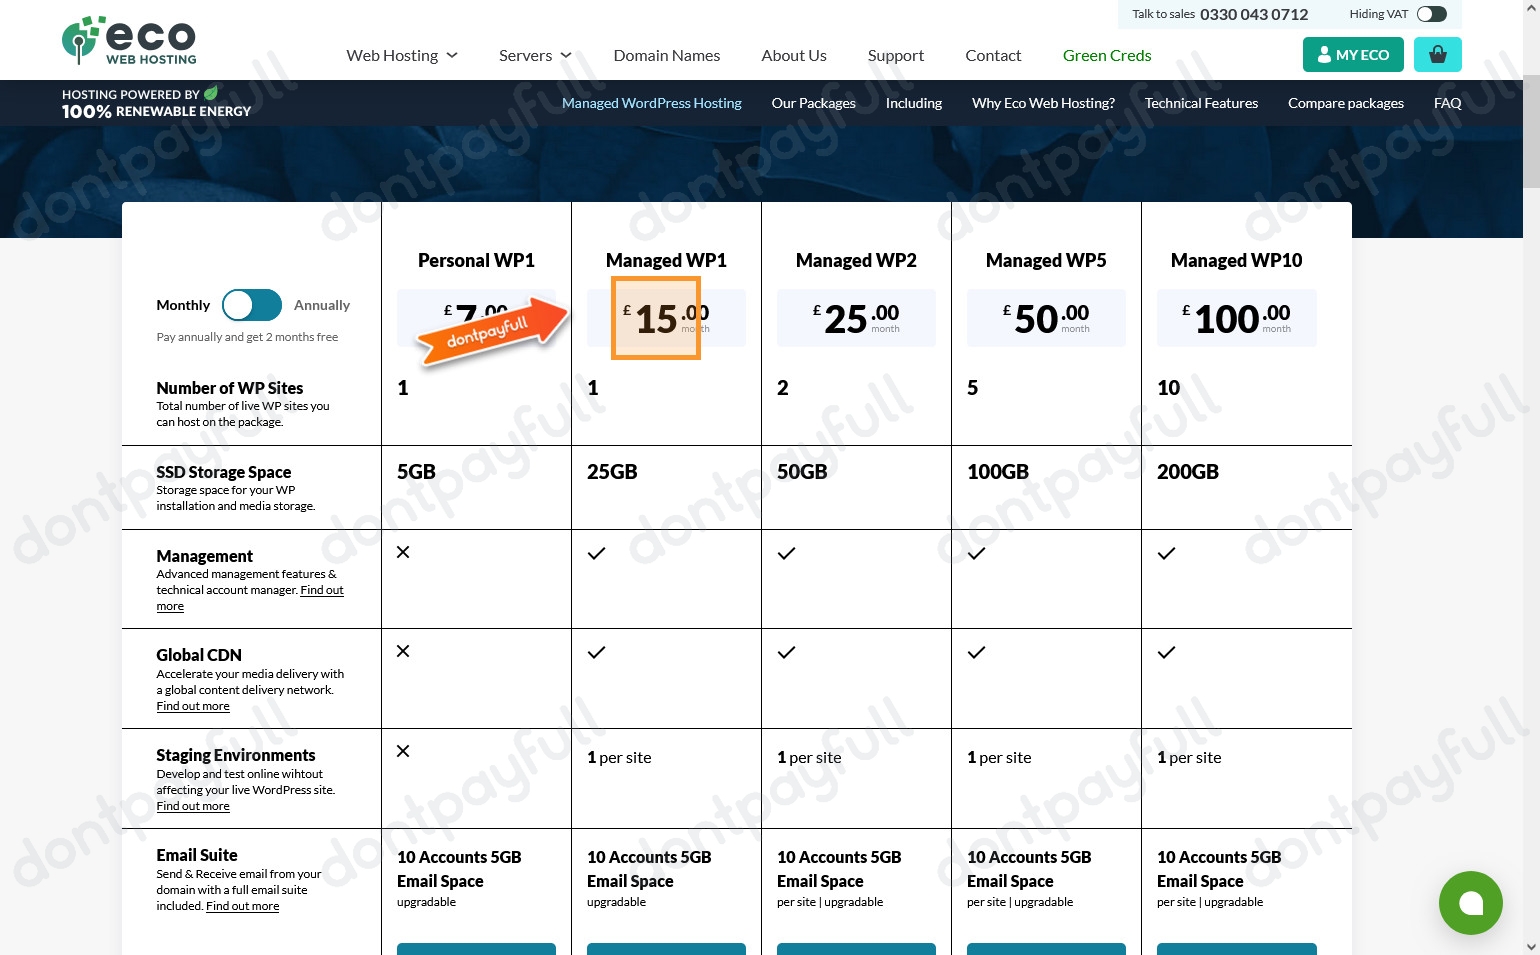
Task: Click the Number of WP Sites heading
Action: pos(230,388)
